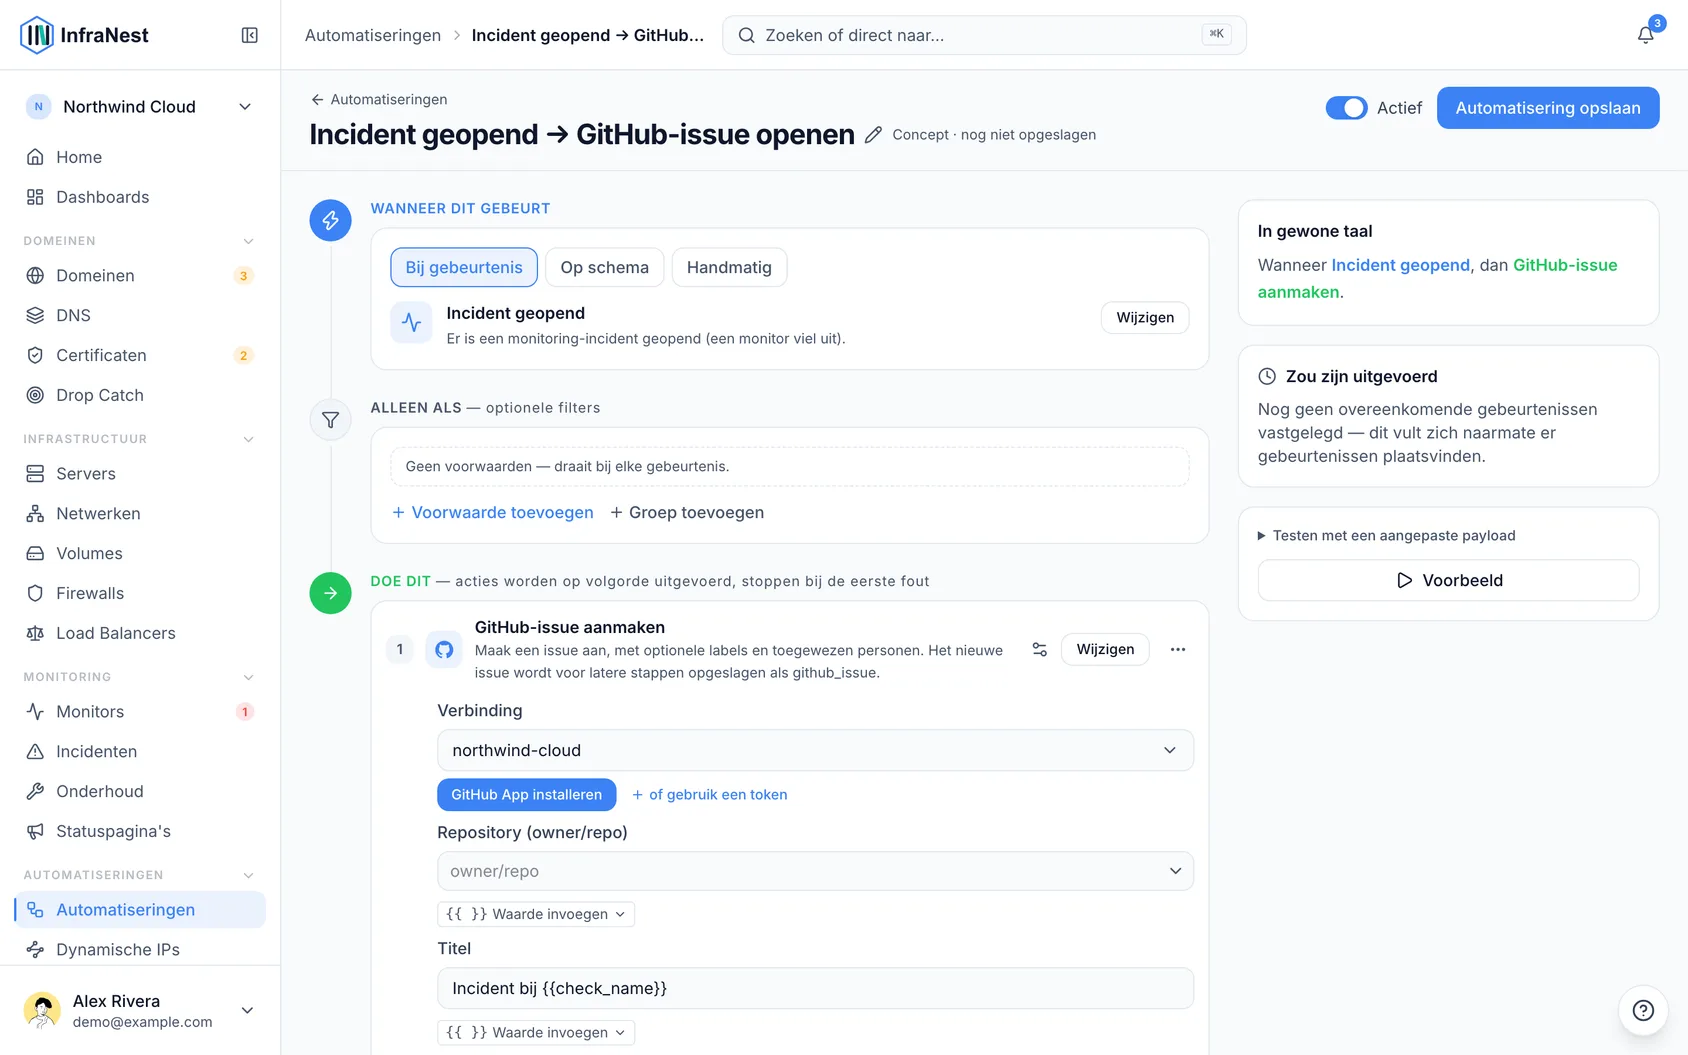
Task: Click the InfraNest logo
Action: click(x=85, y=35)
